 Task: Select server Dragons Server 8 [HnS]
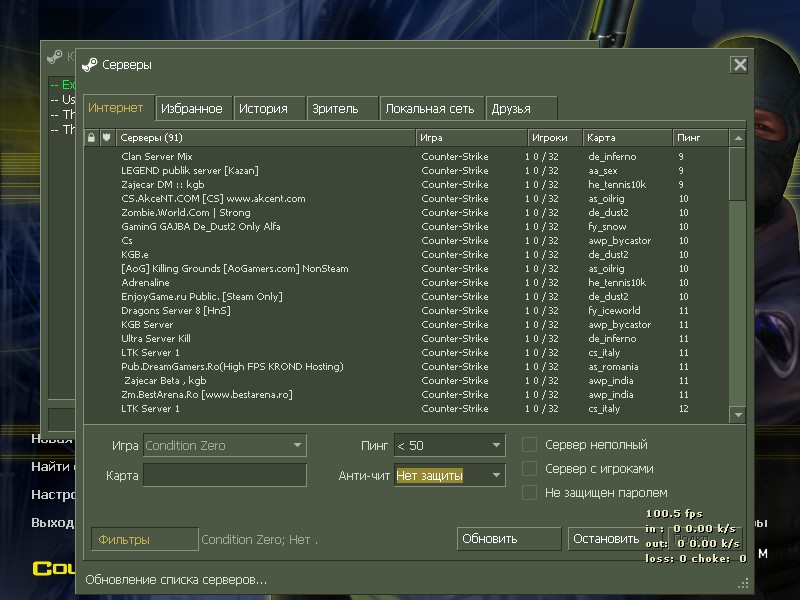pyautogui.click(x=406, y=311)
